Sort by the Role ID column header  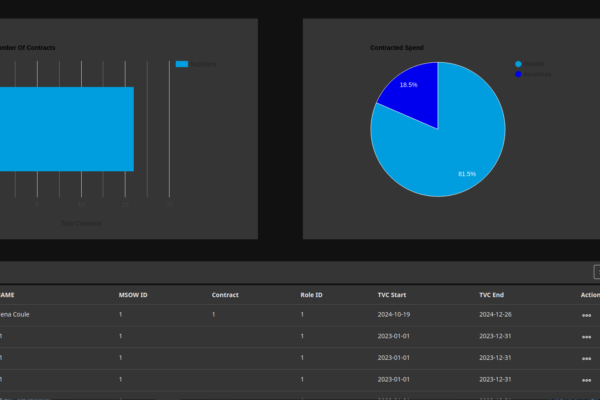(312, 295)
